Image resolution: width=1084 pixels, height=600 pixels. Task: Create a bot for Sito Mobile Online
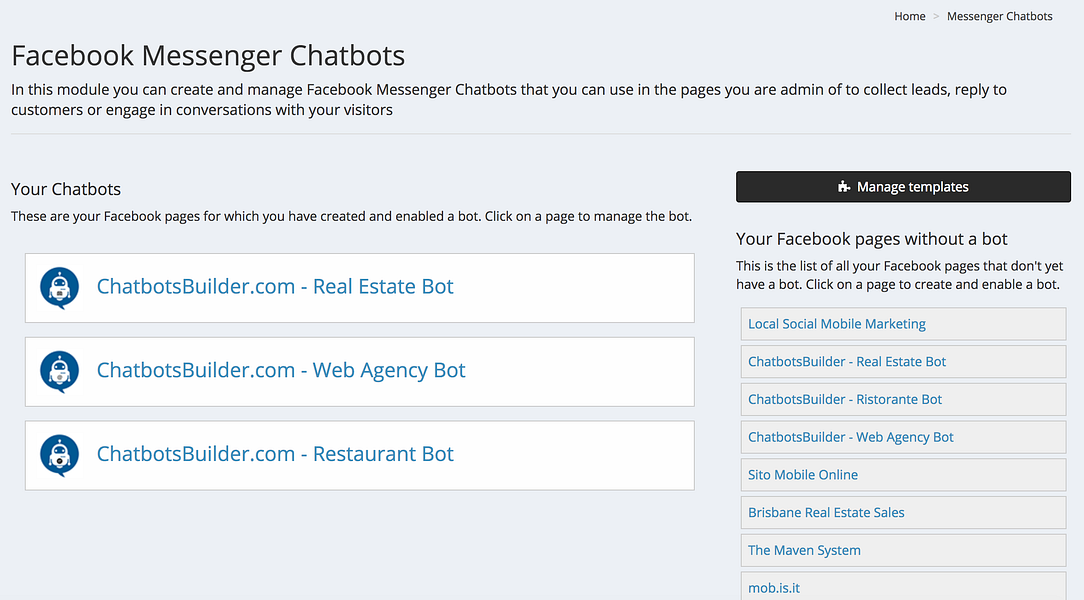(802, 474)
